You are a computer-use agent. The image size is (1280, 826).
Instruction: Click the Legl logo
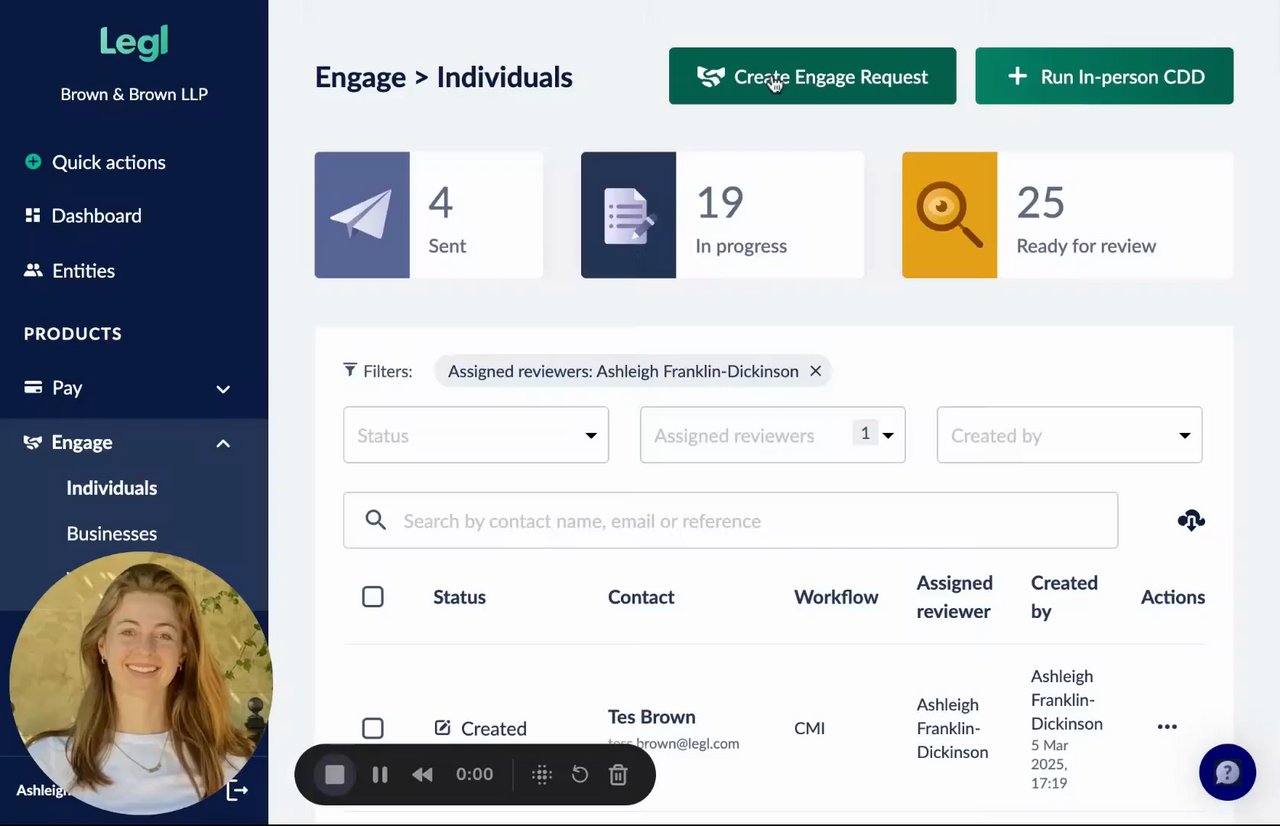point(134,42)
